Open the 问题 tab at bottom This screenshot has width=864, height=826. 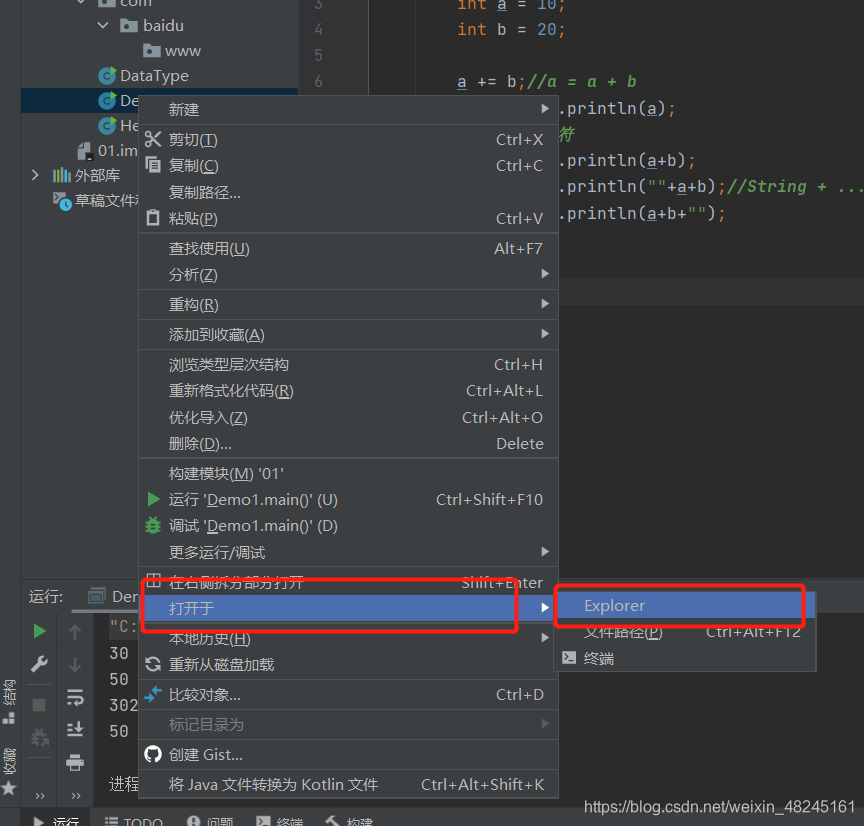click(210, 819)
